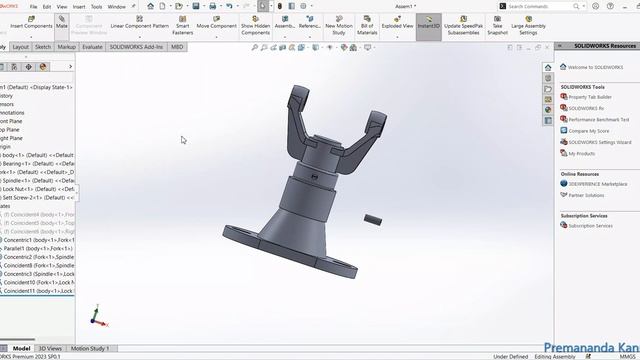Open a file using the Open folder icon
Viewport: 640px width, 360px height.
click(x=178, y=6)
